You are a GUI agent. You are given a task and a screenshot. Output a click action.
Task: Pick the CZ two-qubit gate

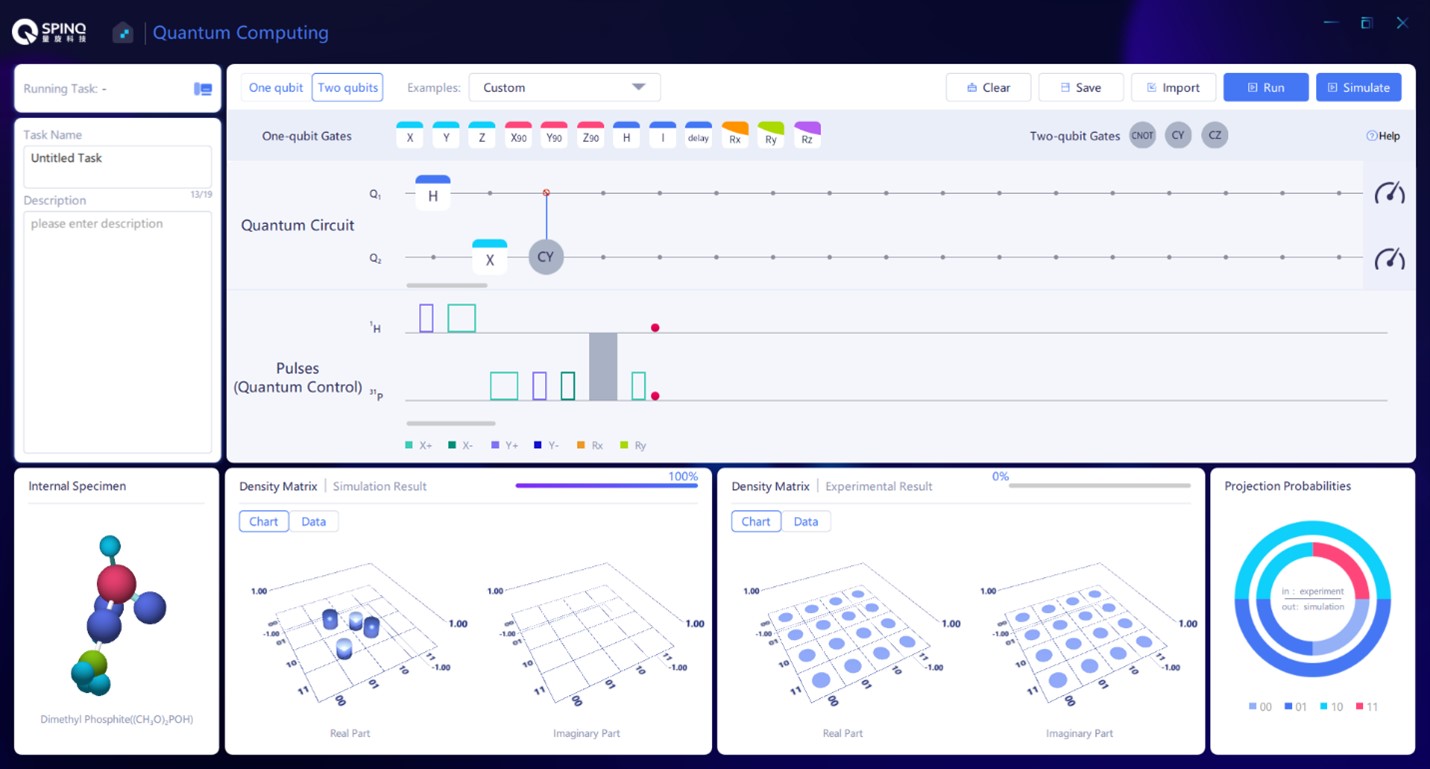[1214, 135]
